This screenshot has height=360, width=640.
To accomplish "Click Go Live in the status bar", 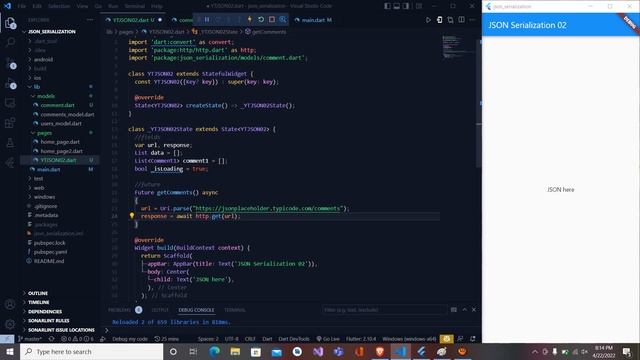I will coord(328,339).
